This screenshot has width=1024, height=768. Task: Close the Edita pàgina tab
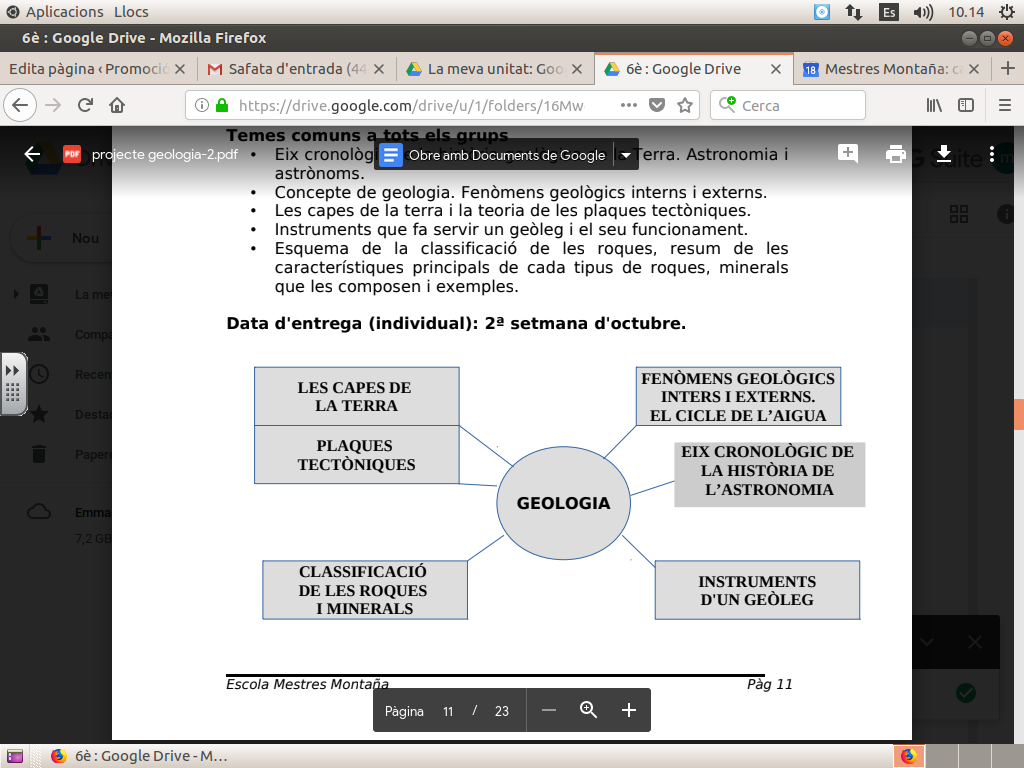(180, 69)
